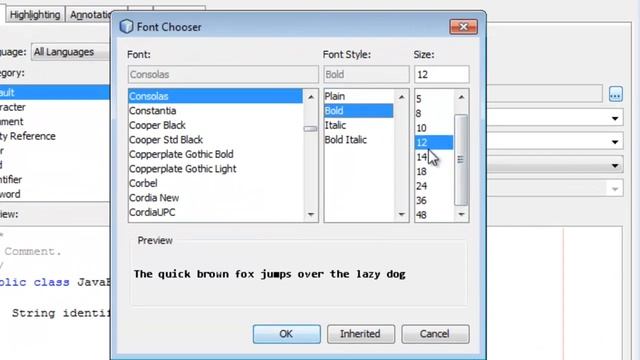Image resolution: width=640 pixels, height=360 pixels.
Task: Choose Bold font style in list
Action: coord(359,111)
